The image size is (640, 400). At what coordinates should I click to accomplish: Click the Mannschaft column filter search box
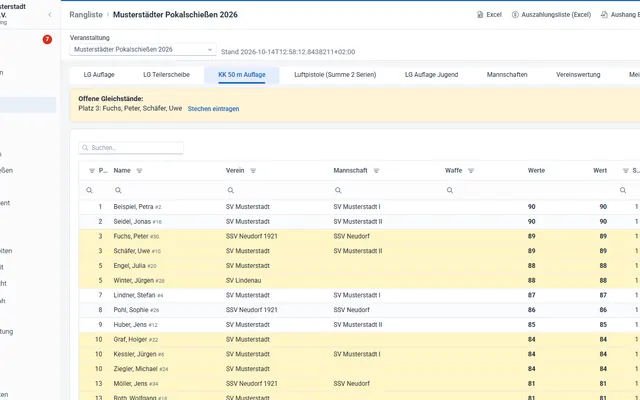385,190
